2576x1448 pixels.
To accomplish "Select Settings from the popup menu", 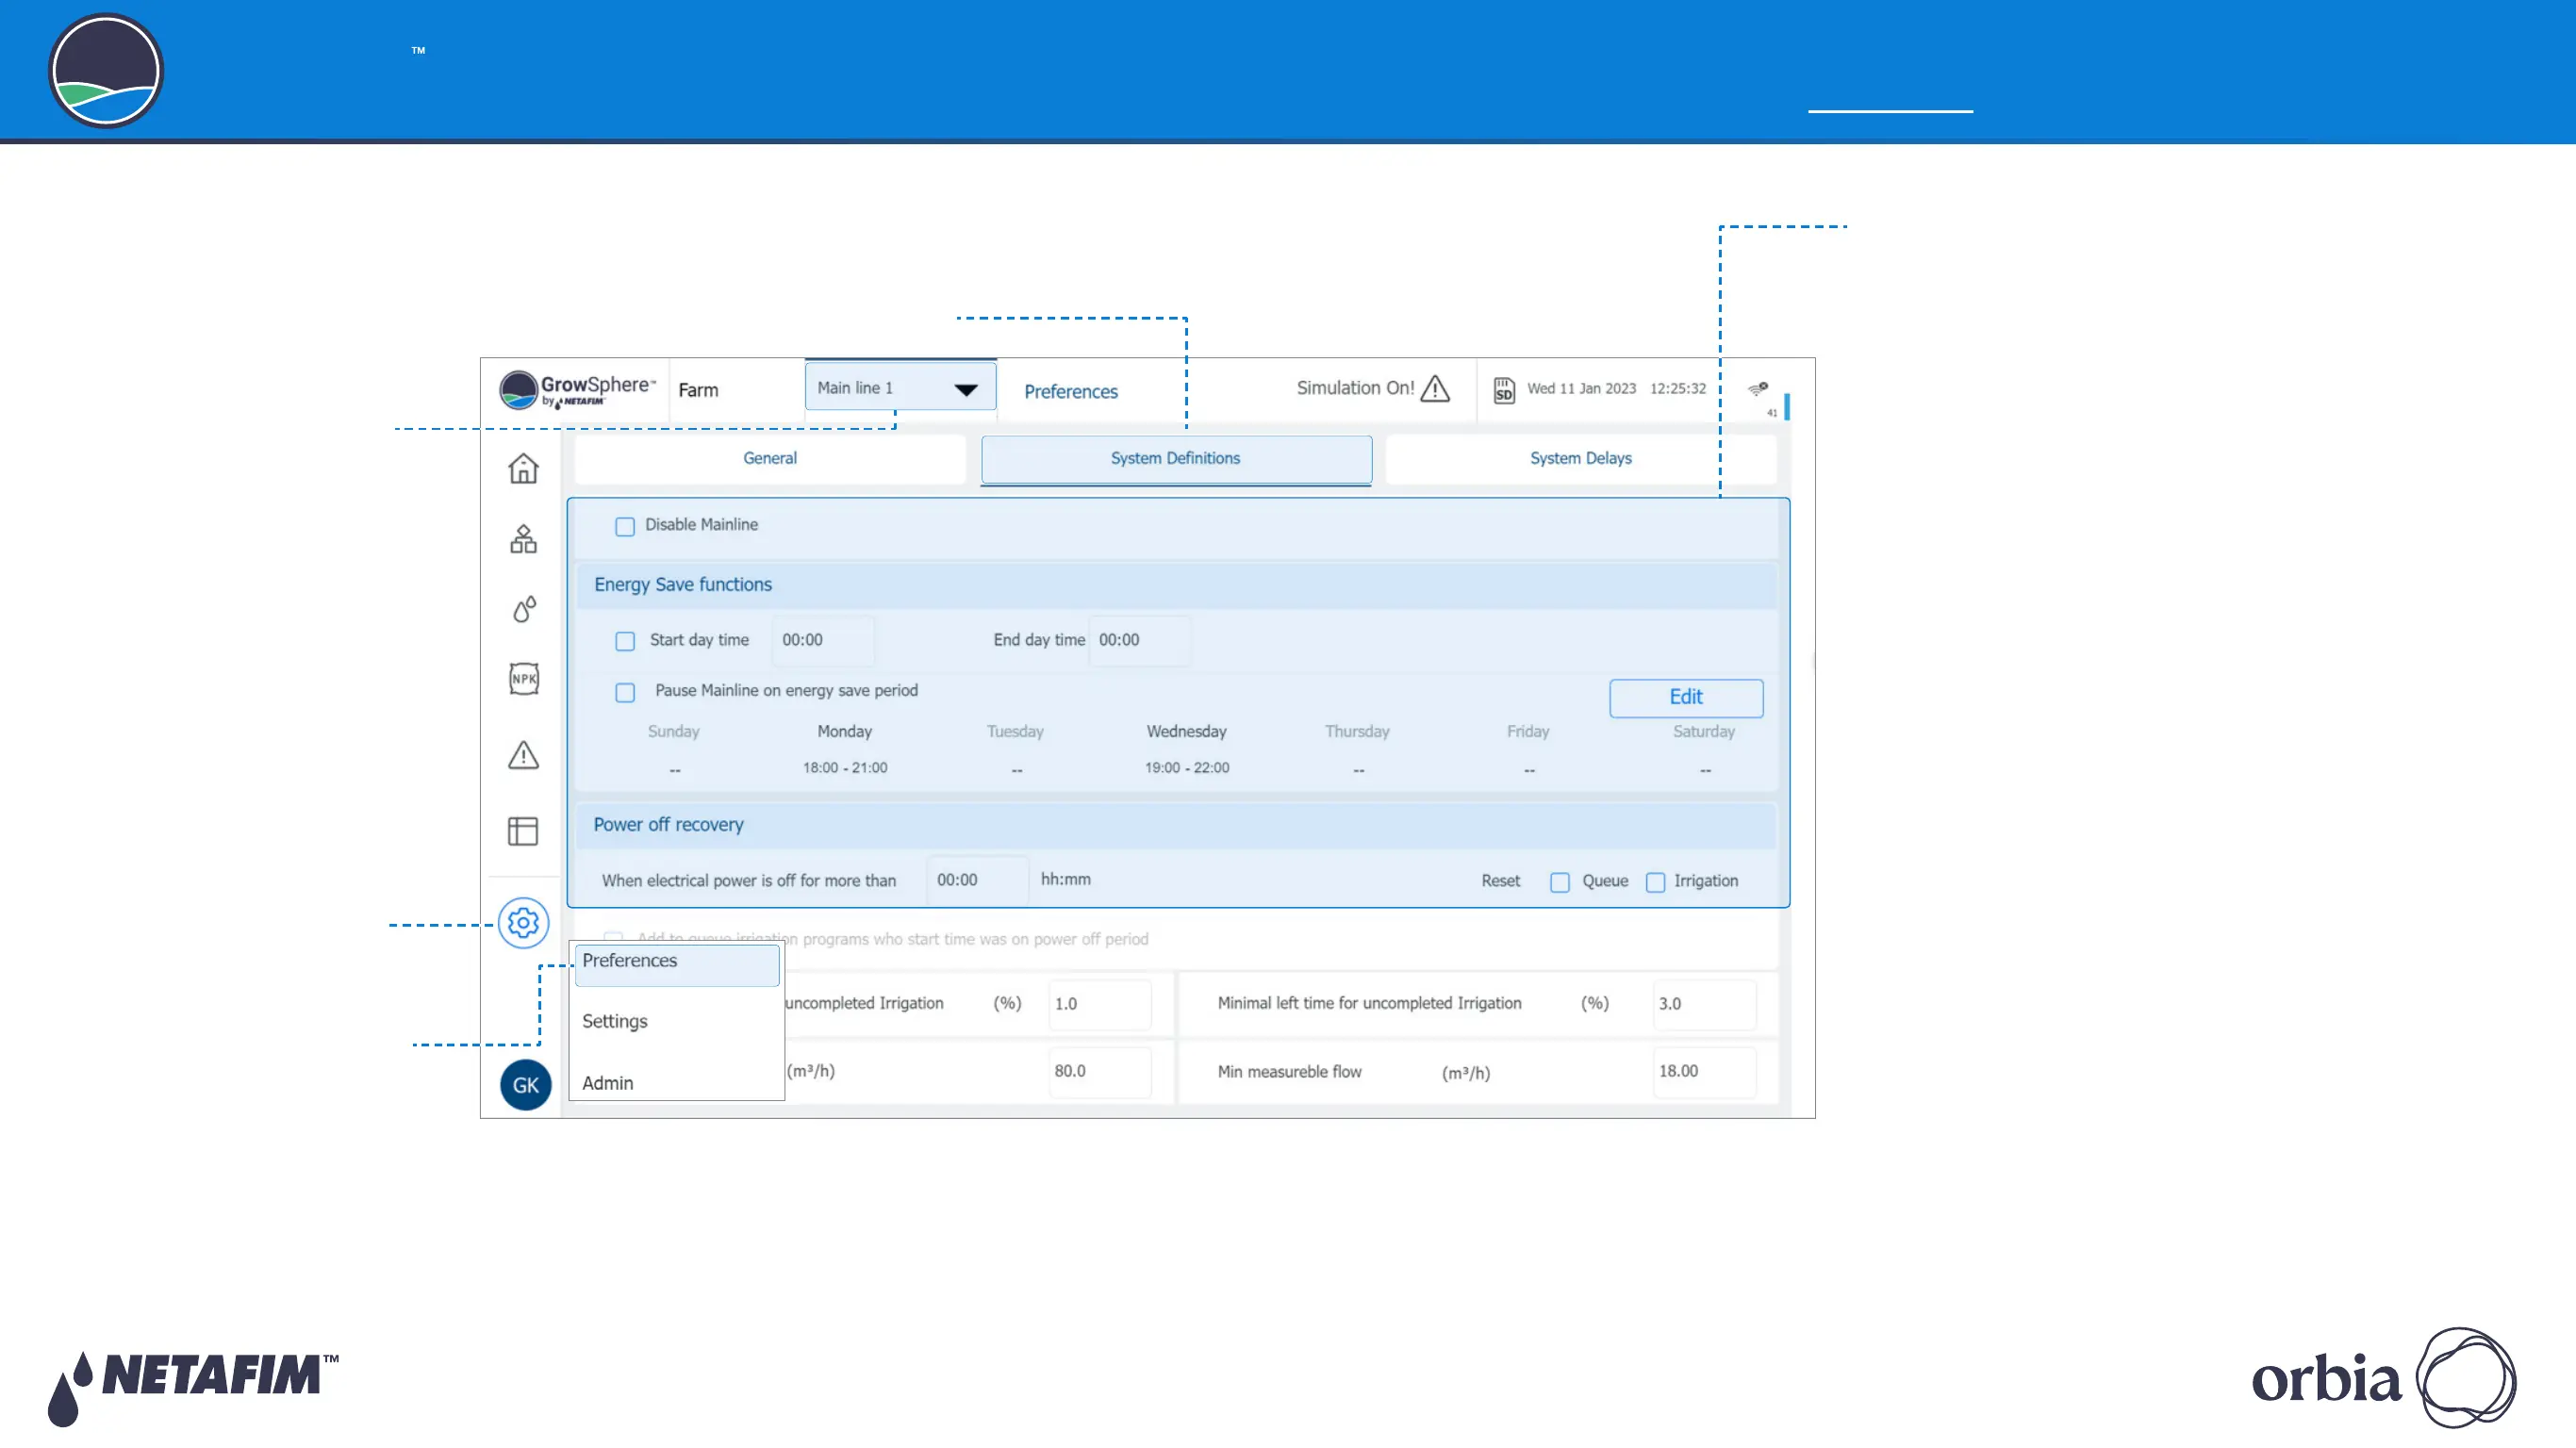I will [x=615, y=1021].
